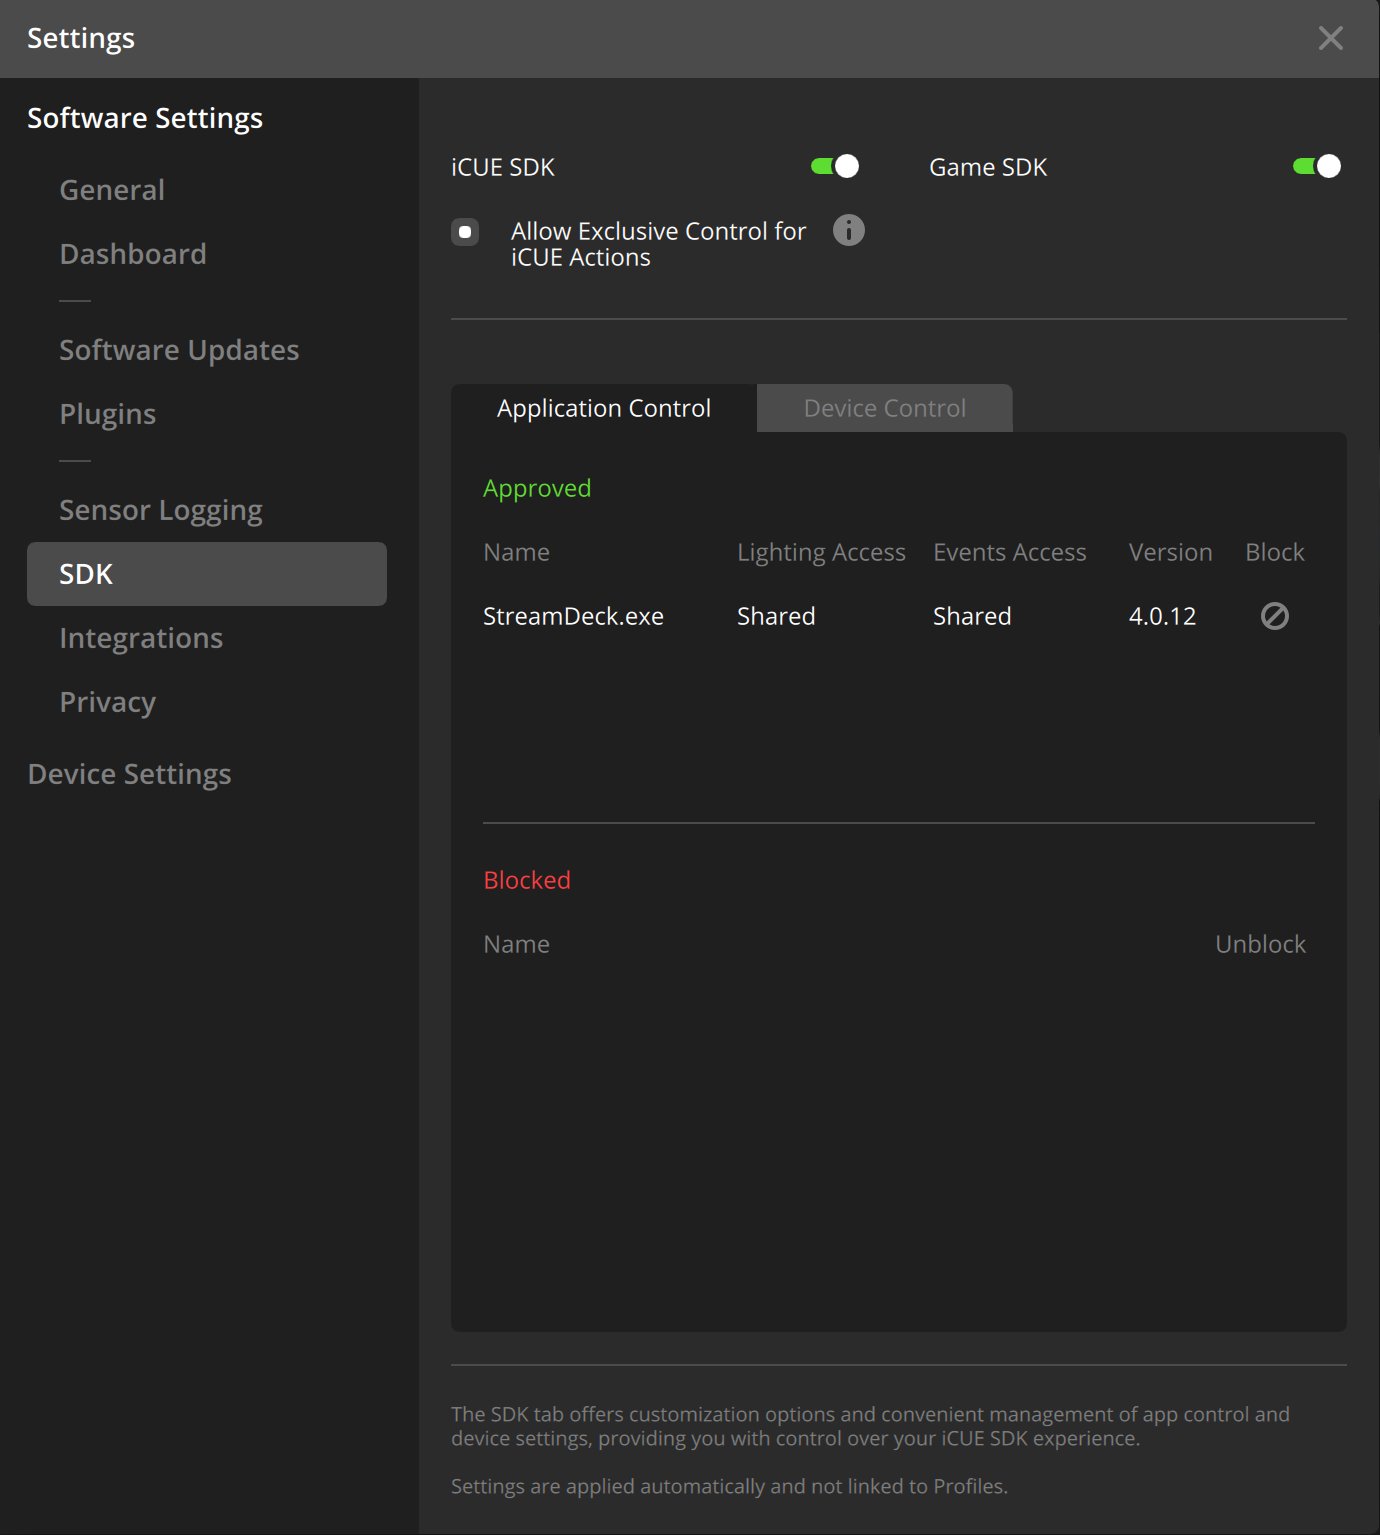Click the Shared value under Lighting Access
This screenshot has width=1380, height=1535.
(x=776, y=616)
